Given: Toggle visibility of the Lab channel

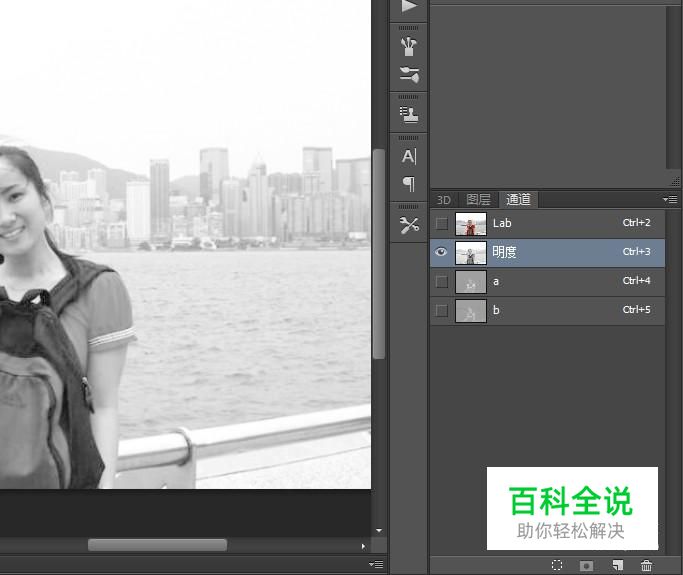Looking at the screenshot, I should pyautogui.click(x=442, y=223).
